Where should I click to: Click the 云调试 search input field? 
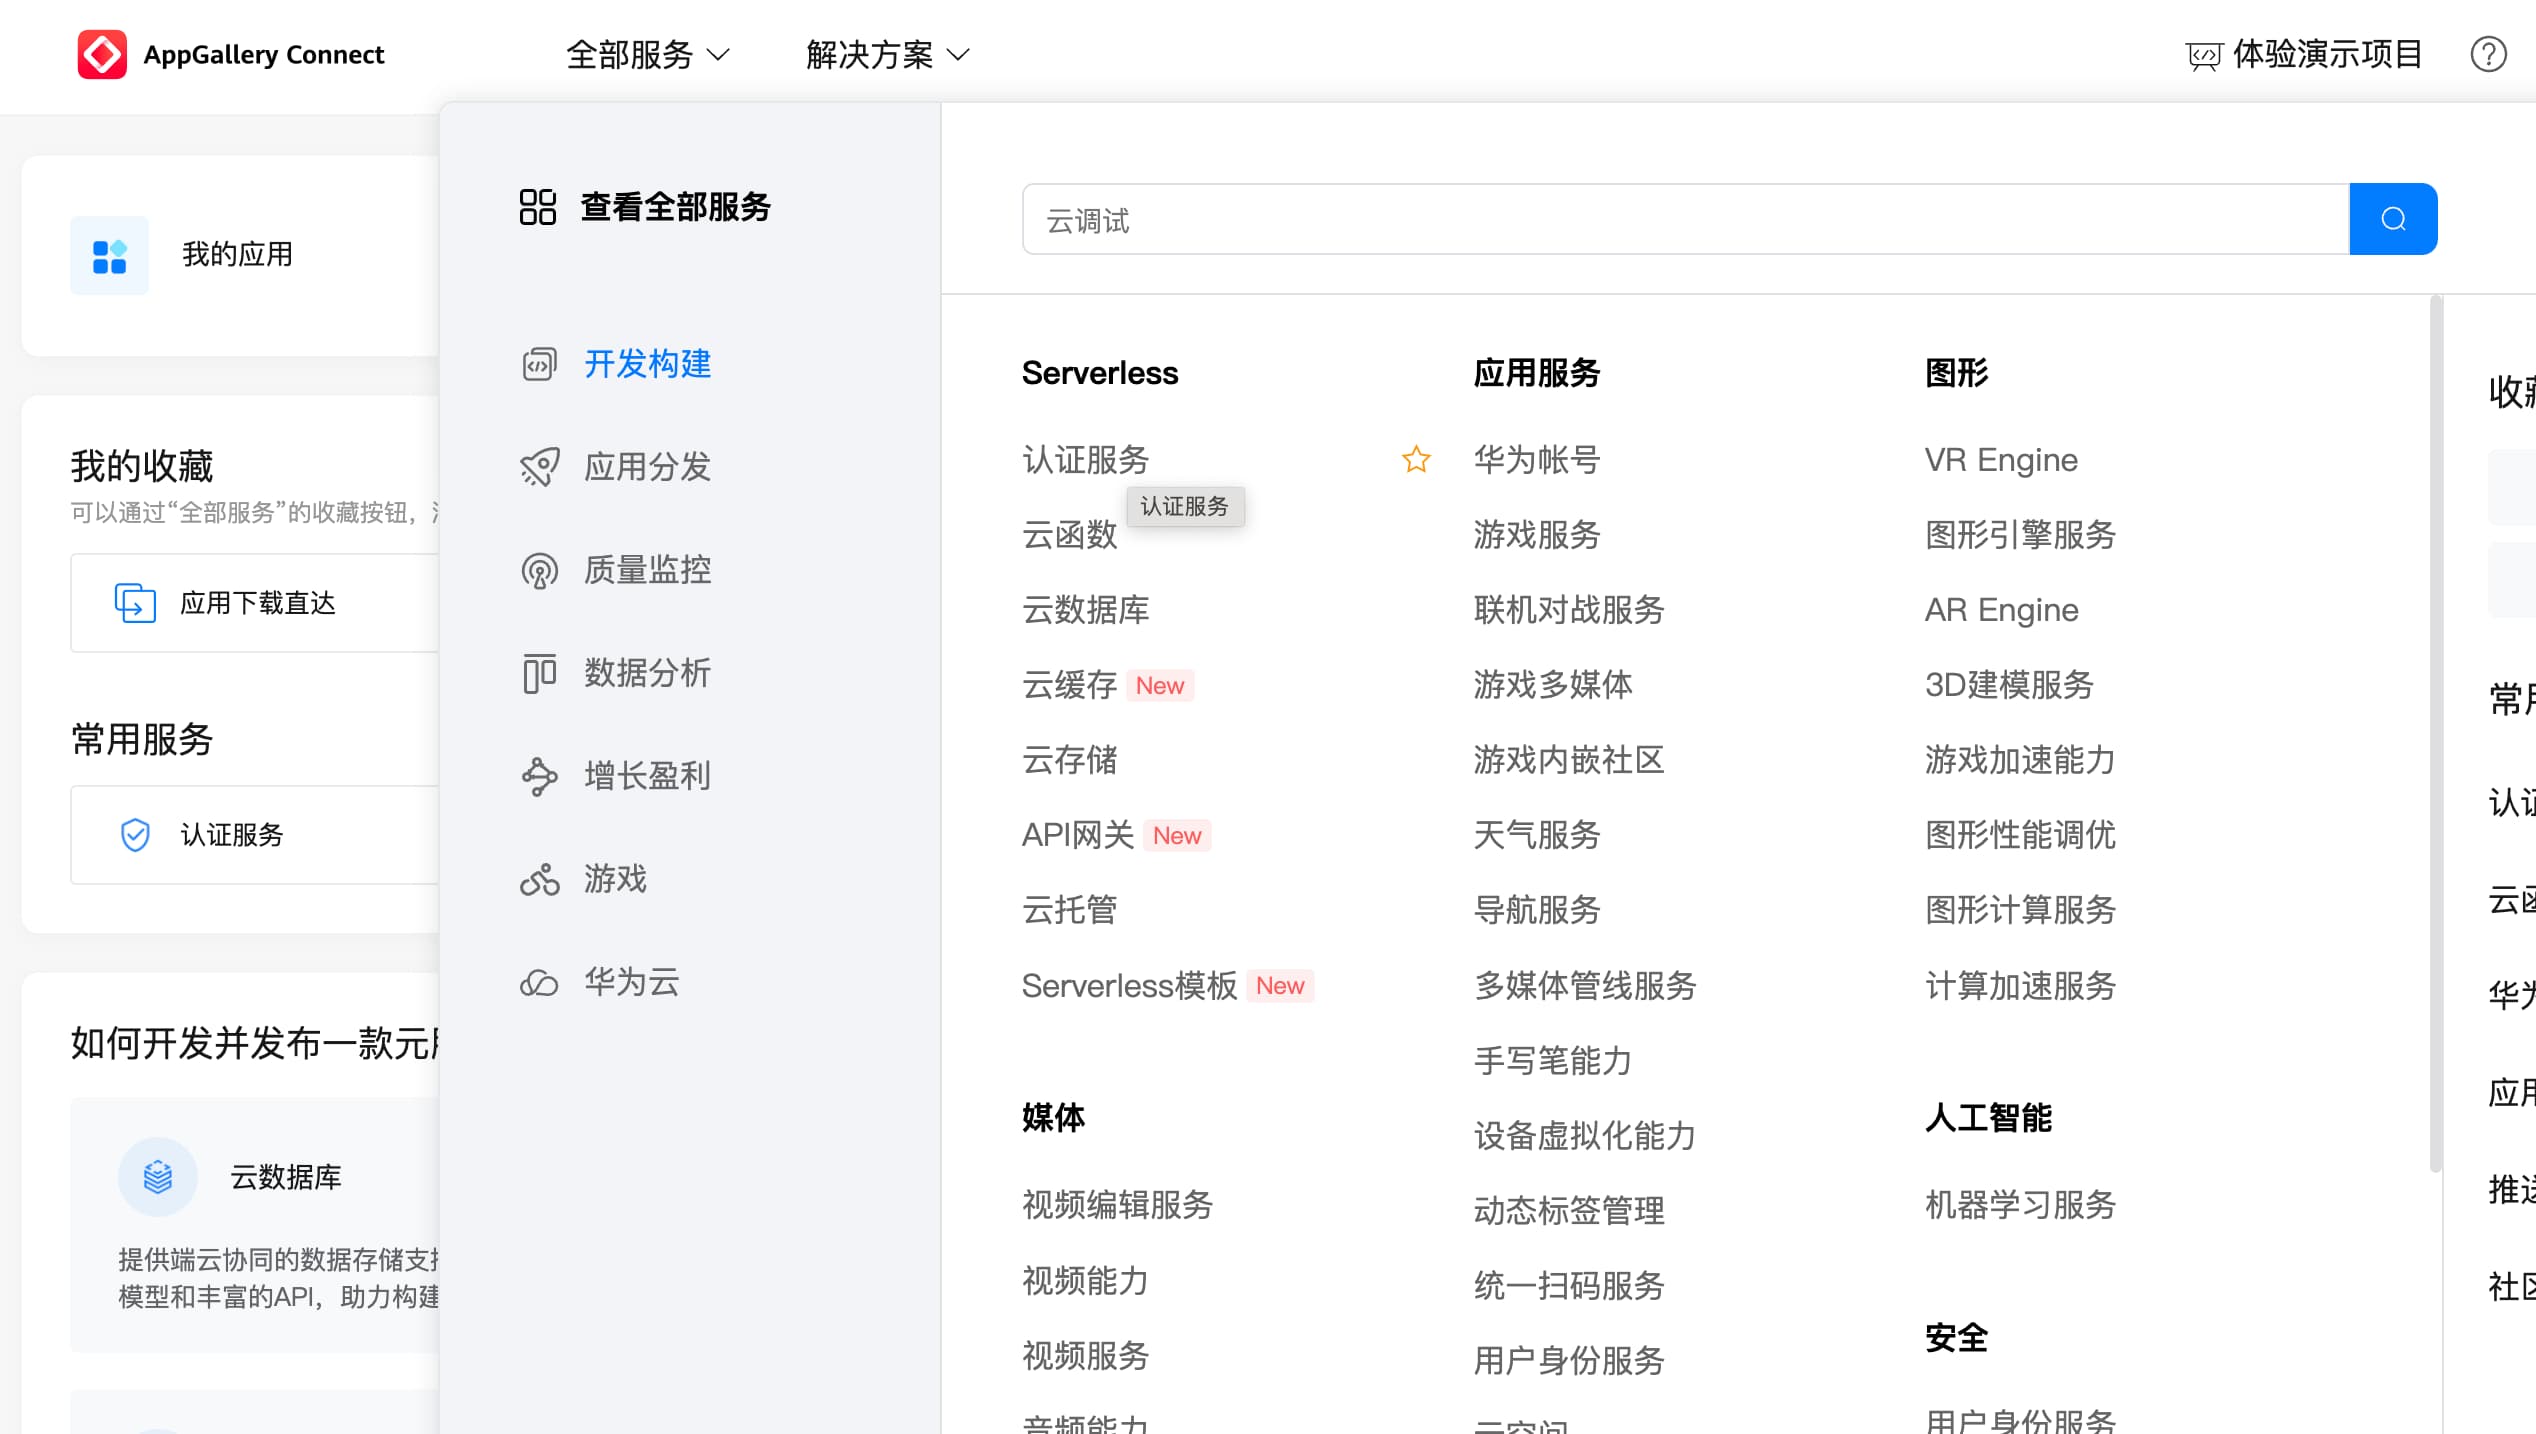[1684, 219]
